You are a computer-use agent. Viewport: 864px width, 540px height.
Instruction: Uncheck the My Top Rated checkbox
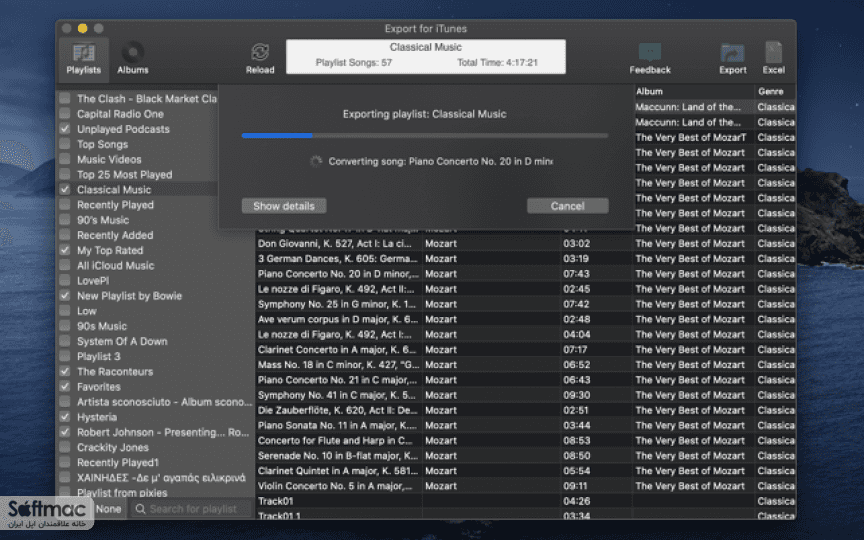(x=65, y=250)
